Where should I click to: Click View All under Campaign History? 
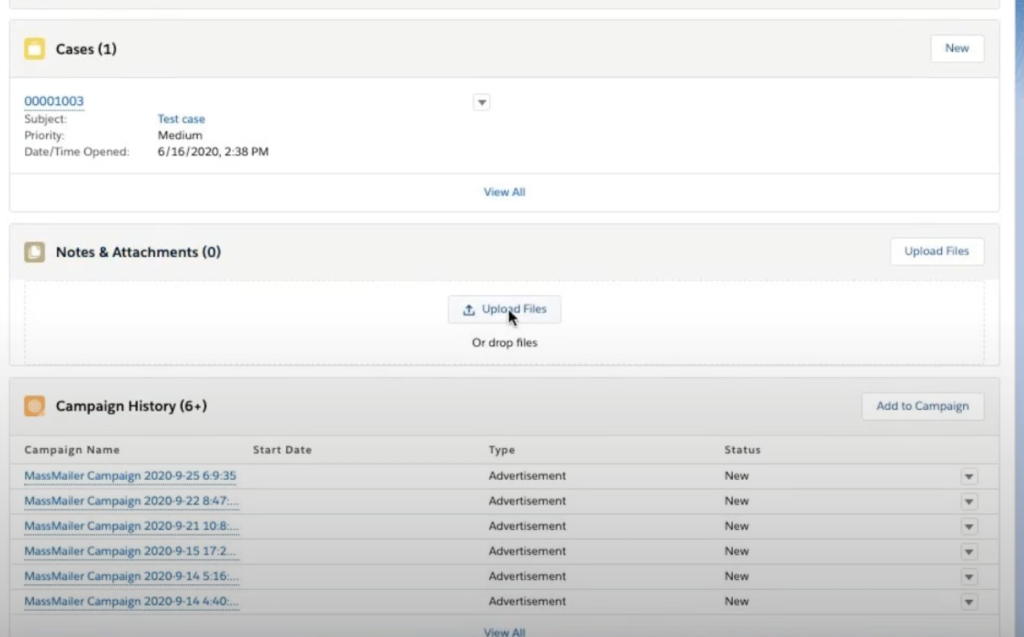pyautogui.click(x=504, y=632)
